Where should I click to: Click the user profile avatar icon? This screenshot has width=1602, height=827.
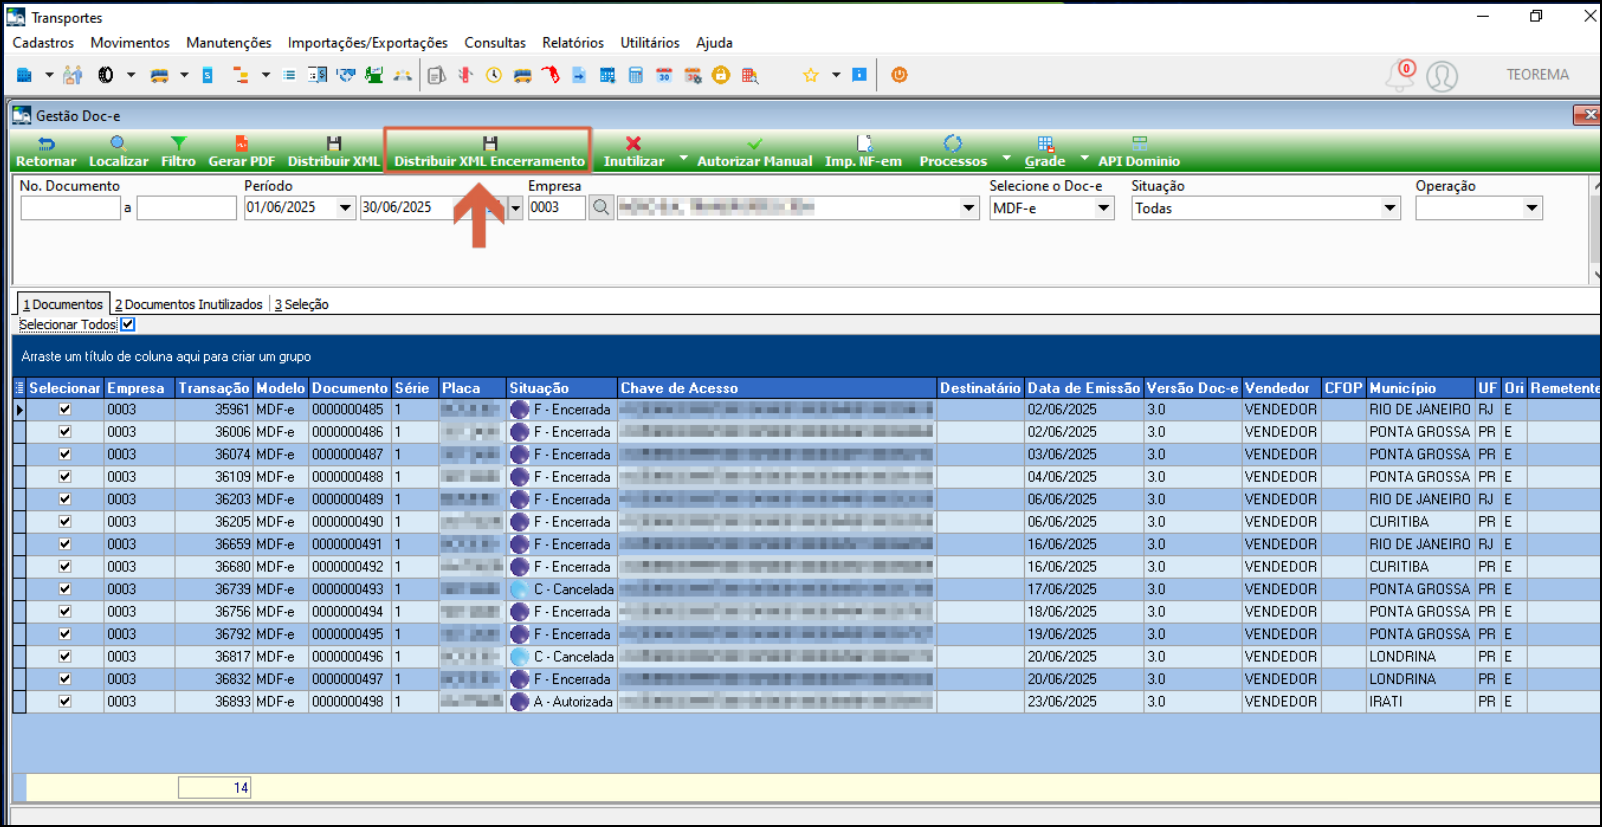click(1442, 76)
